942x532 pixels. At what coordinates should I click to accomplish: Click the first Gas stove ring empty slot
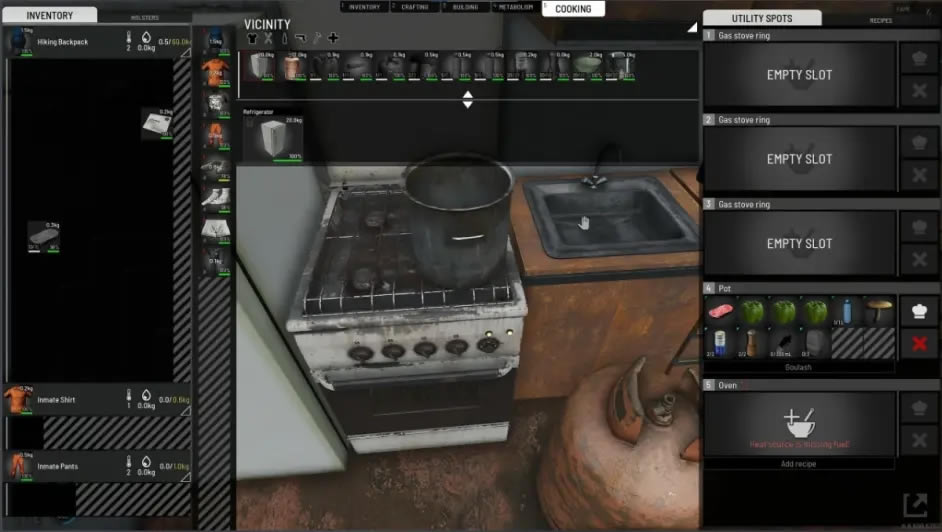799,75
